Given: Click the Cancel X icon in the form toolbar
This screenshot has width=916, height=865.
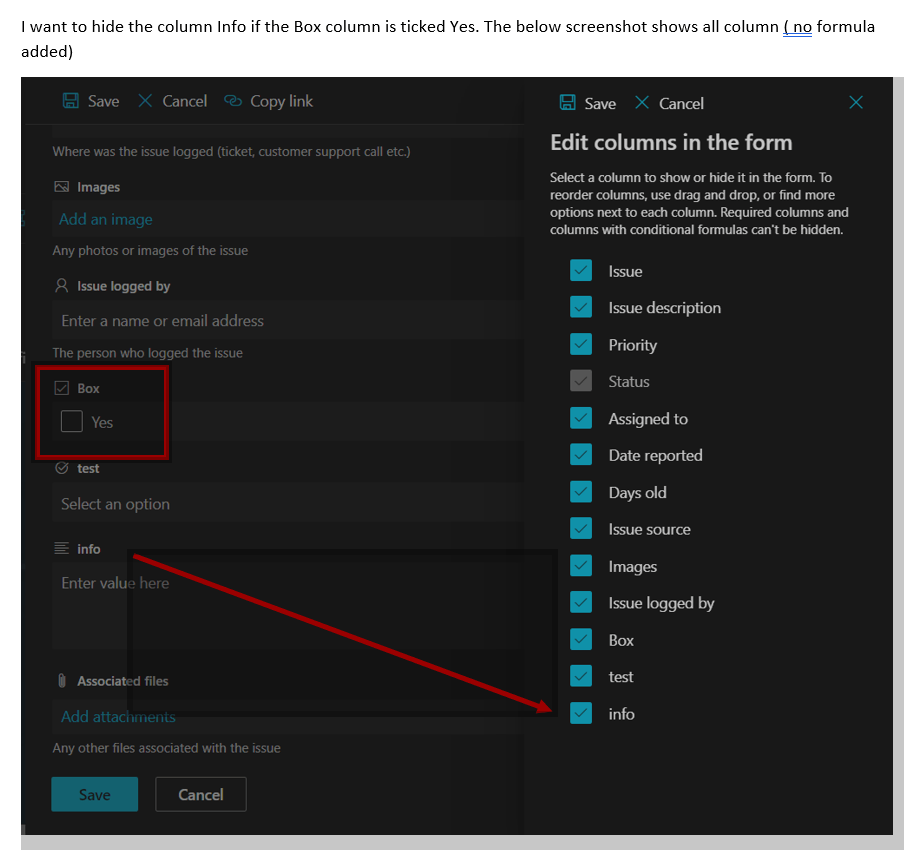Looking at the screenshot, I should (x=145, y=100).
